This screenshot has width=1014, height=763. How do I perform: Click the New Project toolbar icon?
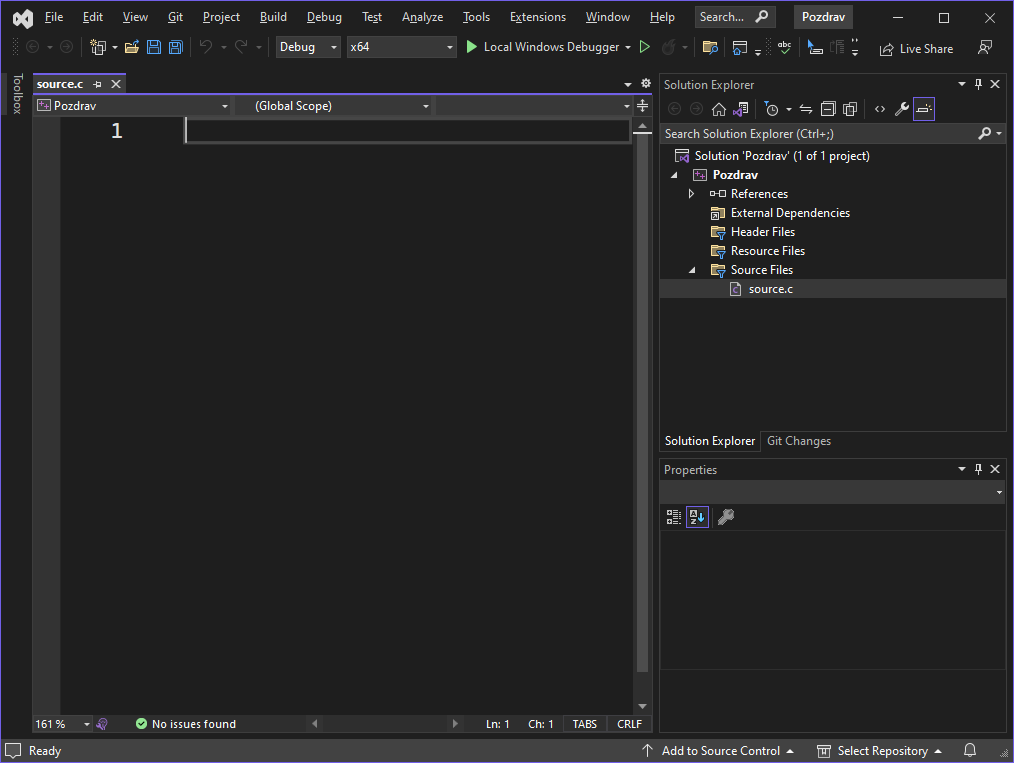point(98,47)
